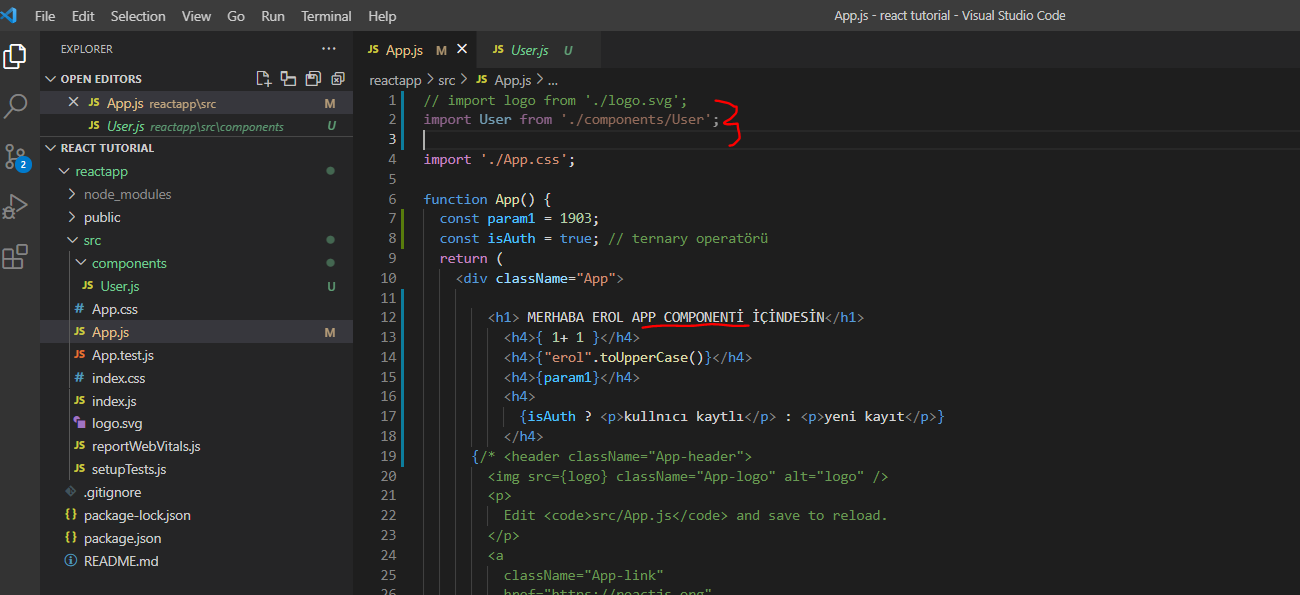Close App.js in Open Editors list
The image size is (1300, 595).
pyautogui.click(x=73, y=102)
